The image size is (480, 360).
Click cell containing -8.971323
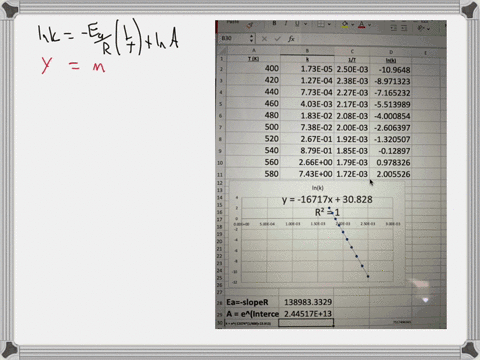[x=391, y=81]
